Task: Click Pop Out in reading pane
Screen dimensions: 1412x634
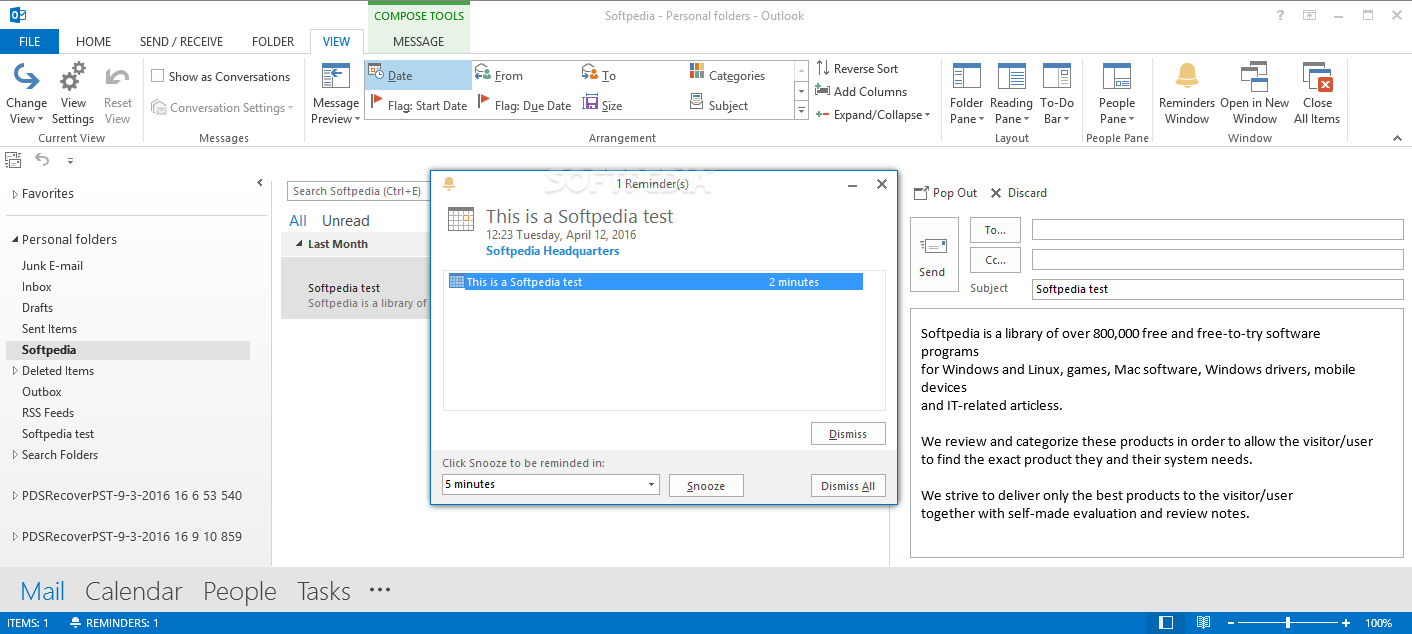Action: click(x=946, y=193)
